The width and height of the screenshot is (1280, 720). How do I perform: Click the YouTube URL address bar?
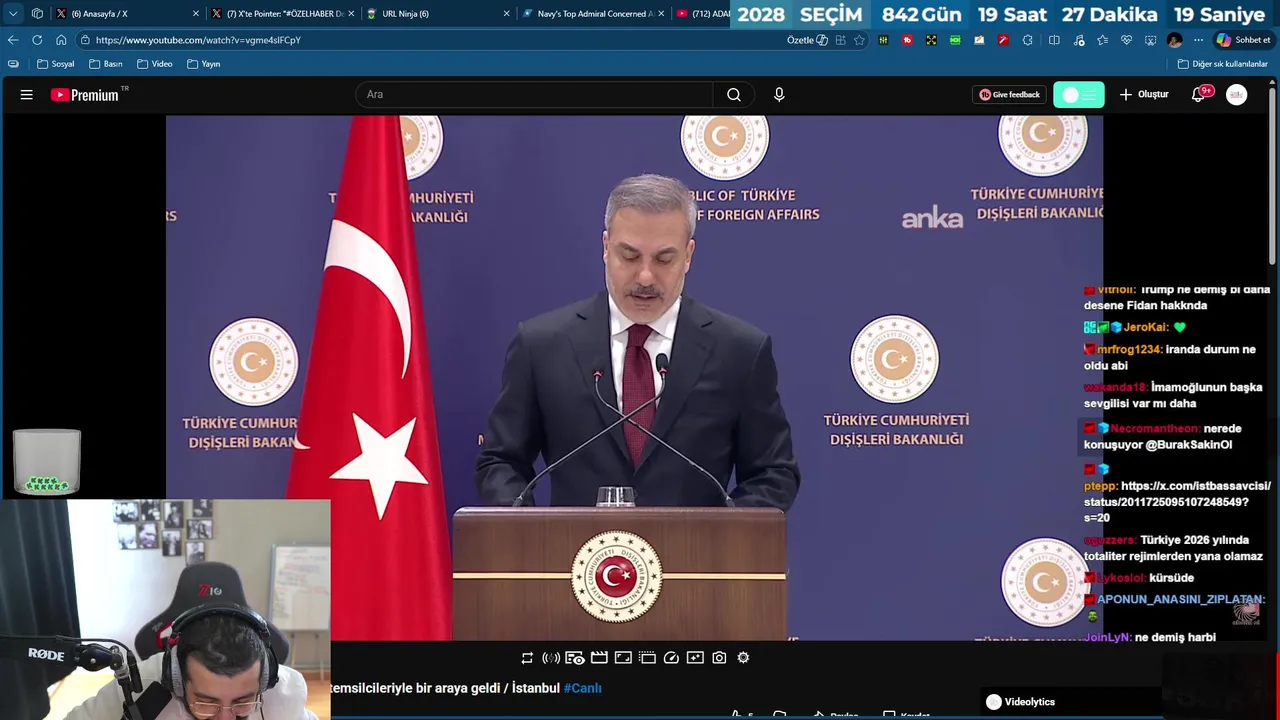tap(430, 40)
